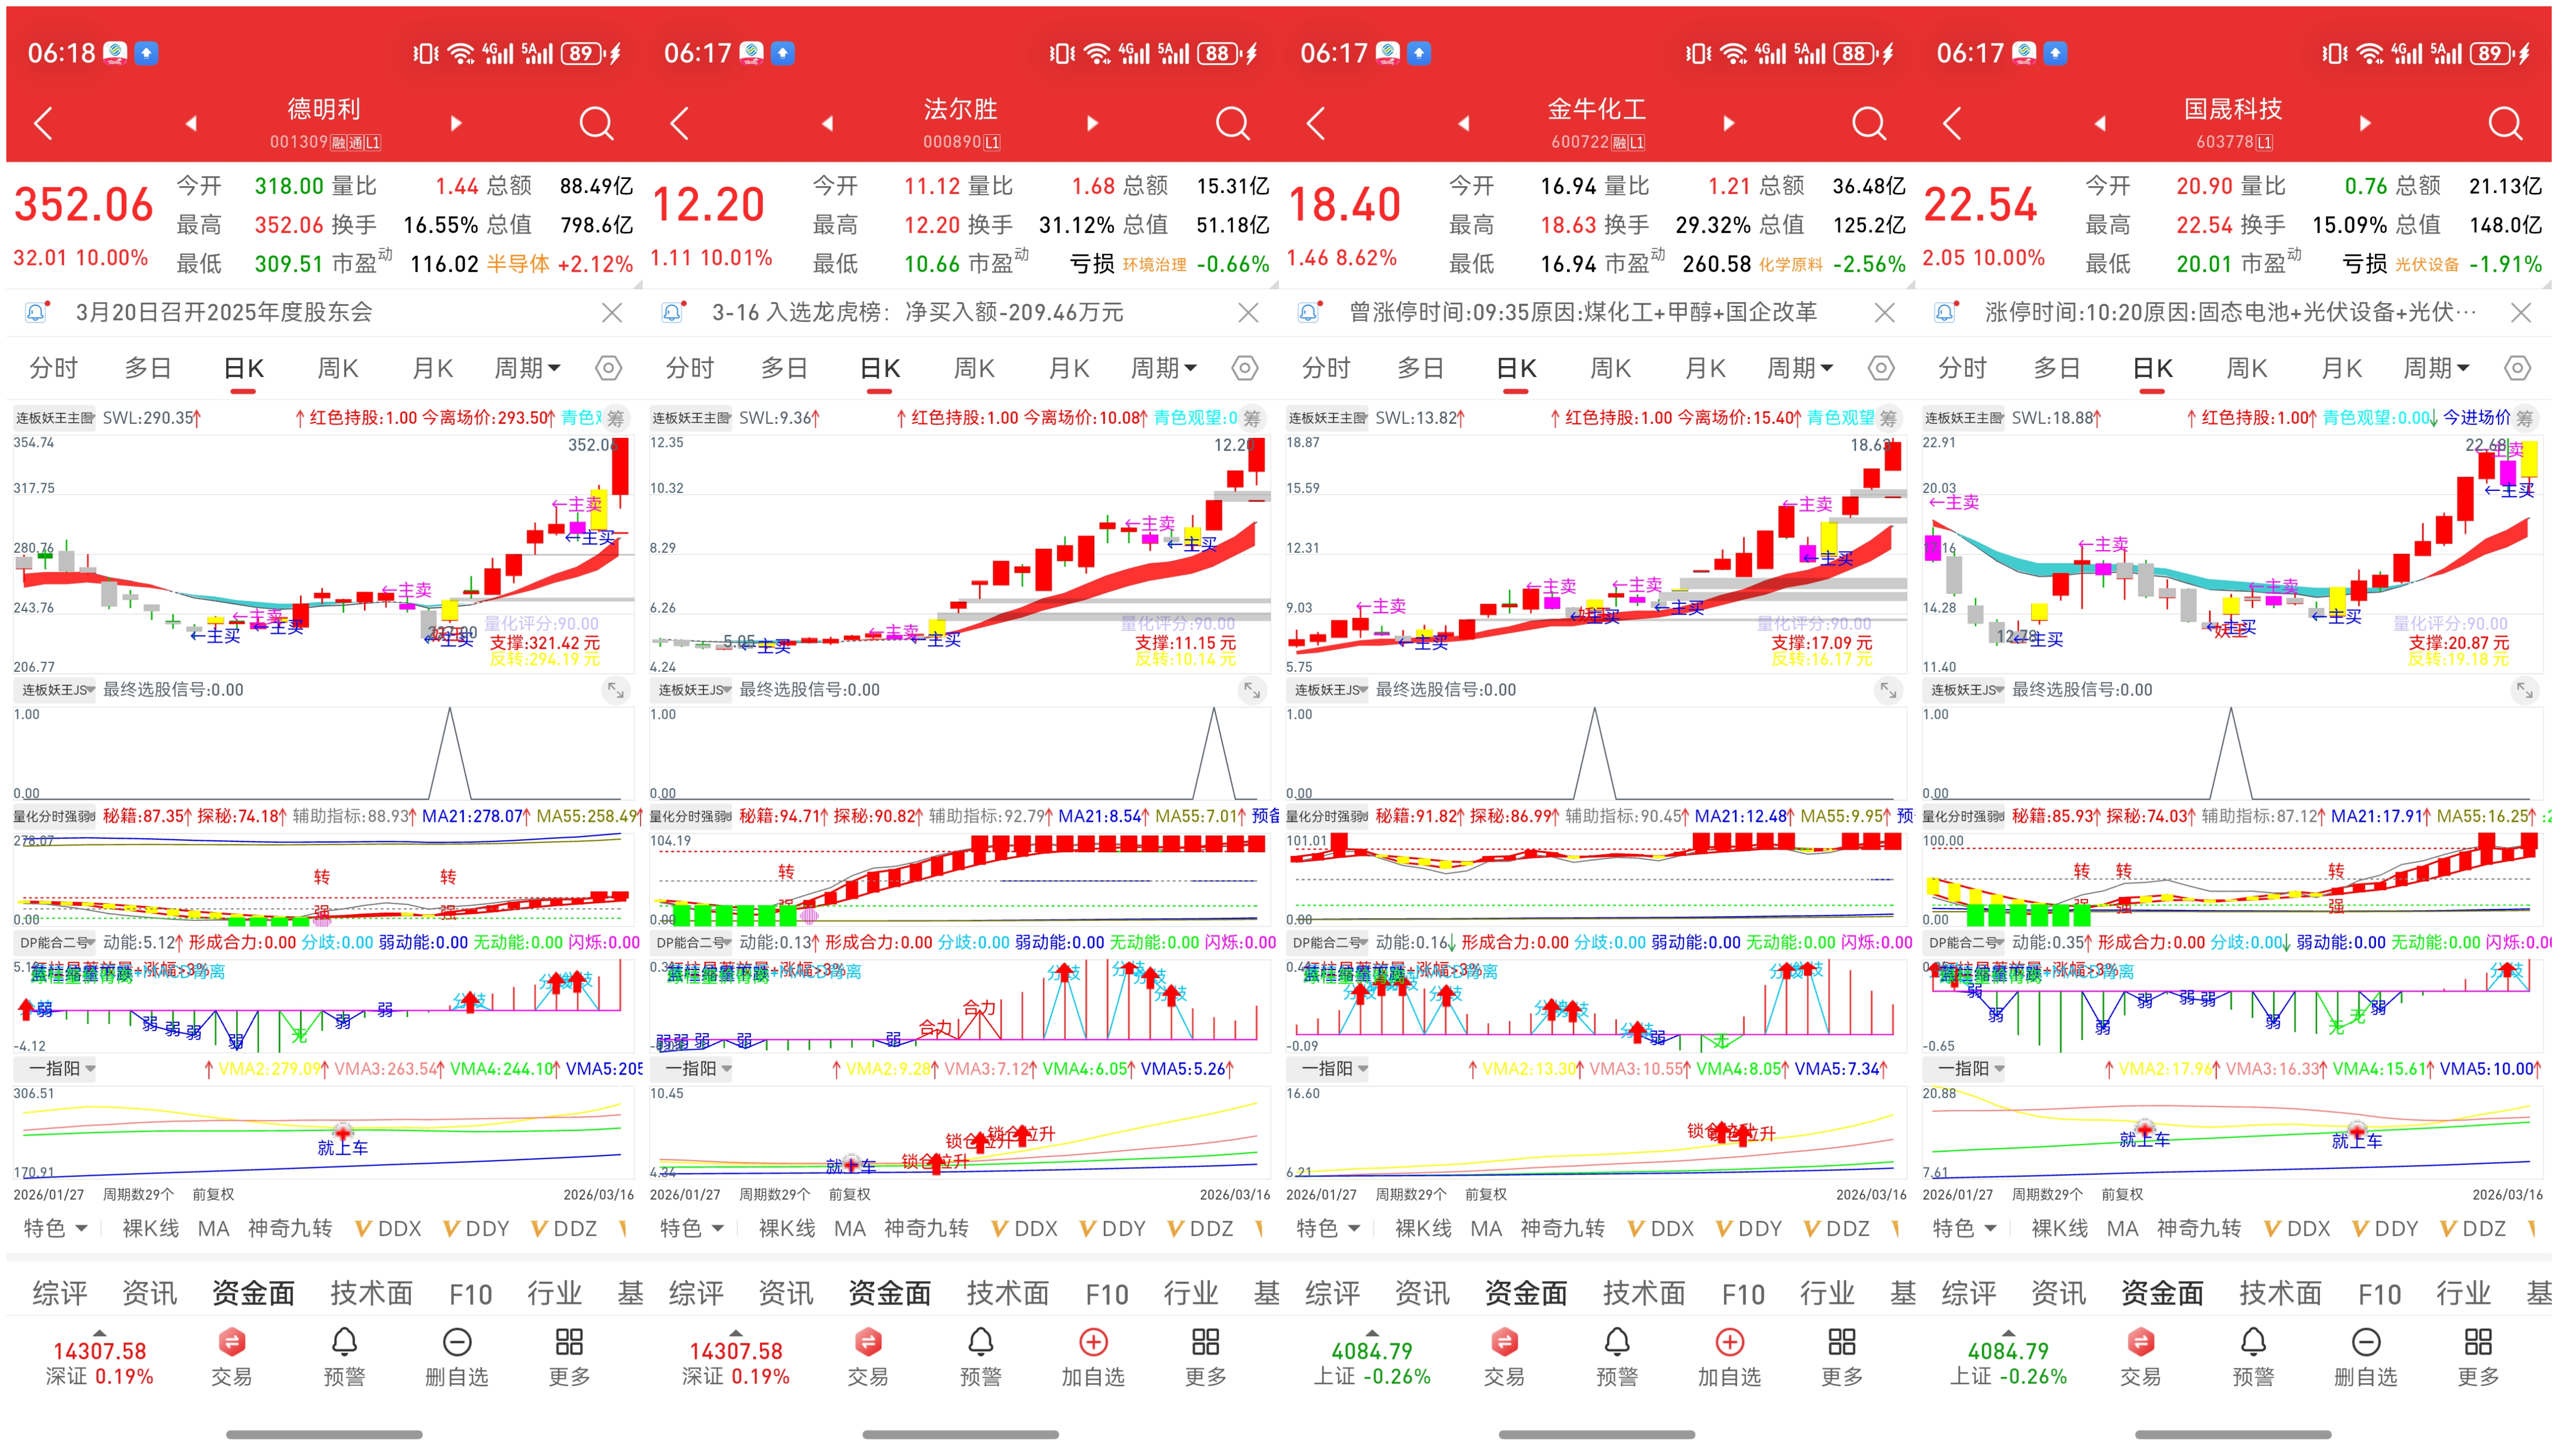
Task: Open 更多 grid icon in 法尔胜 panel
Action: 1205,1356
